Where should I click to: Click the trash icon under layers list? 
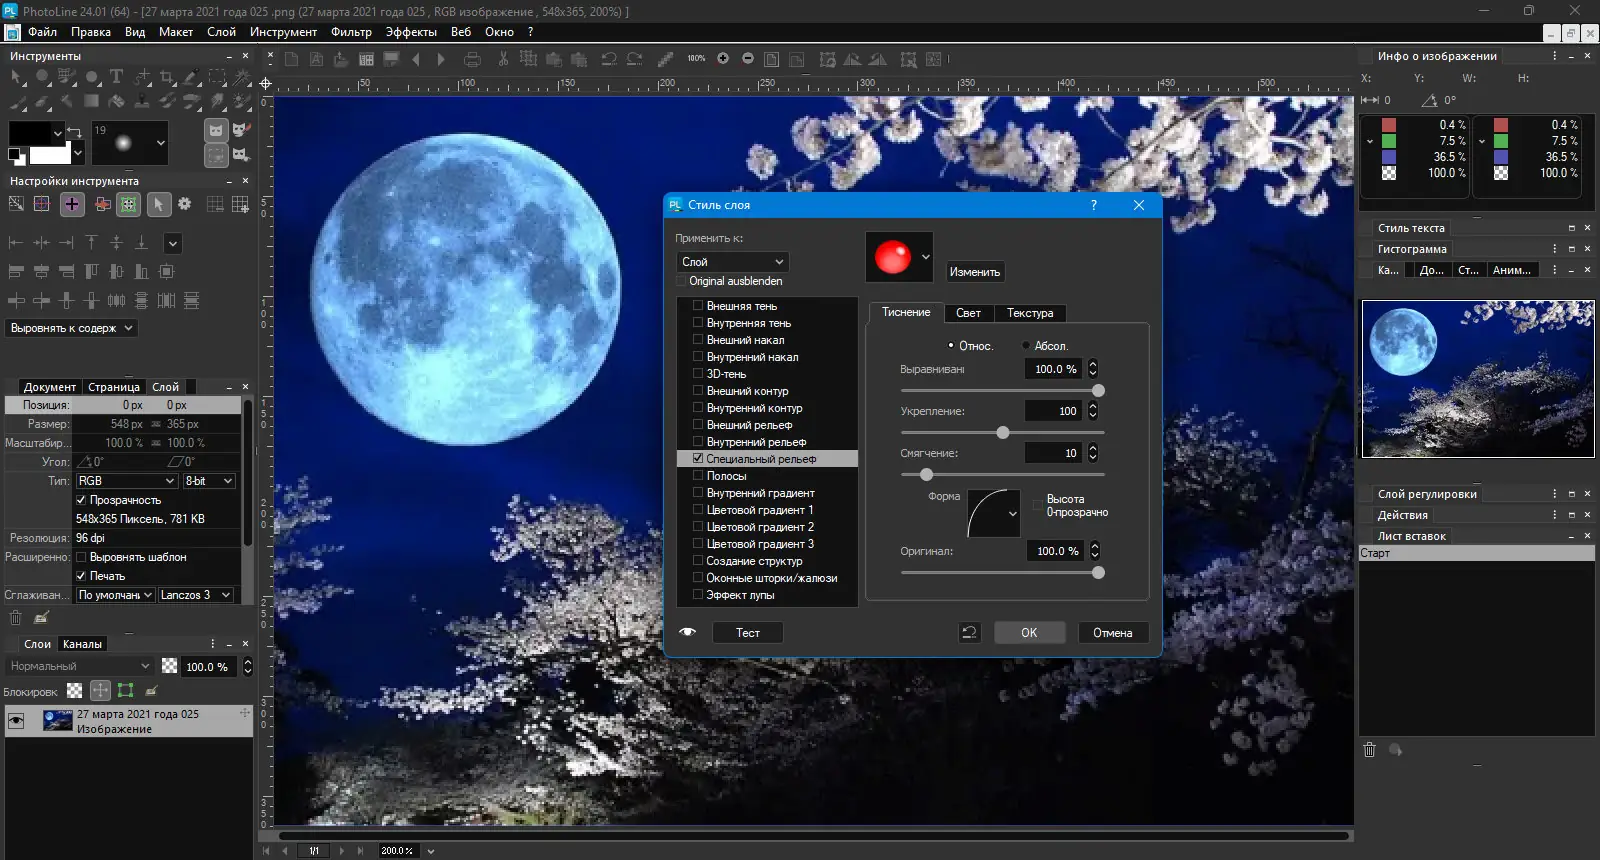pos(16,618)
